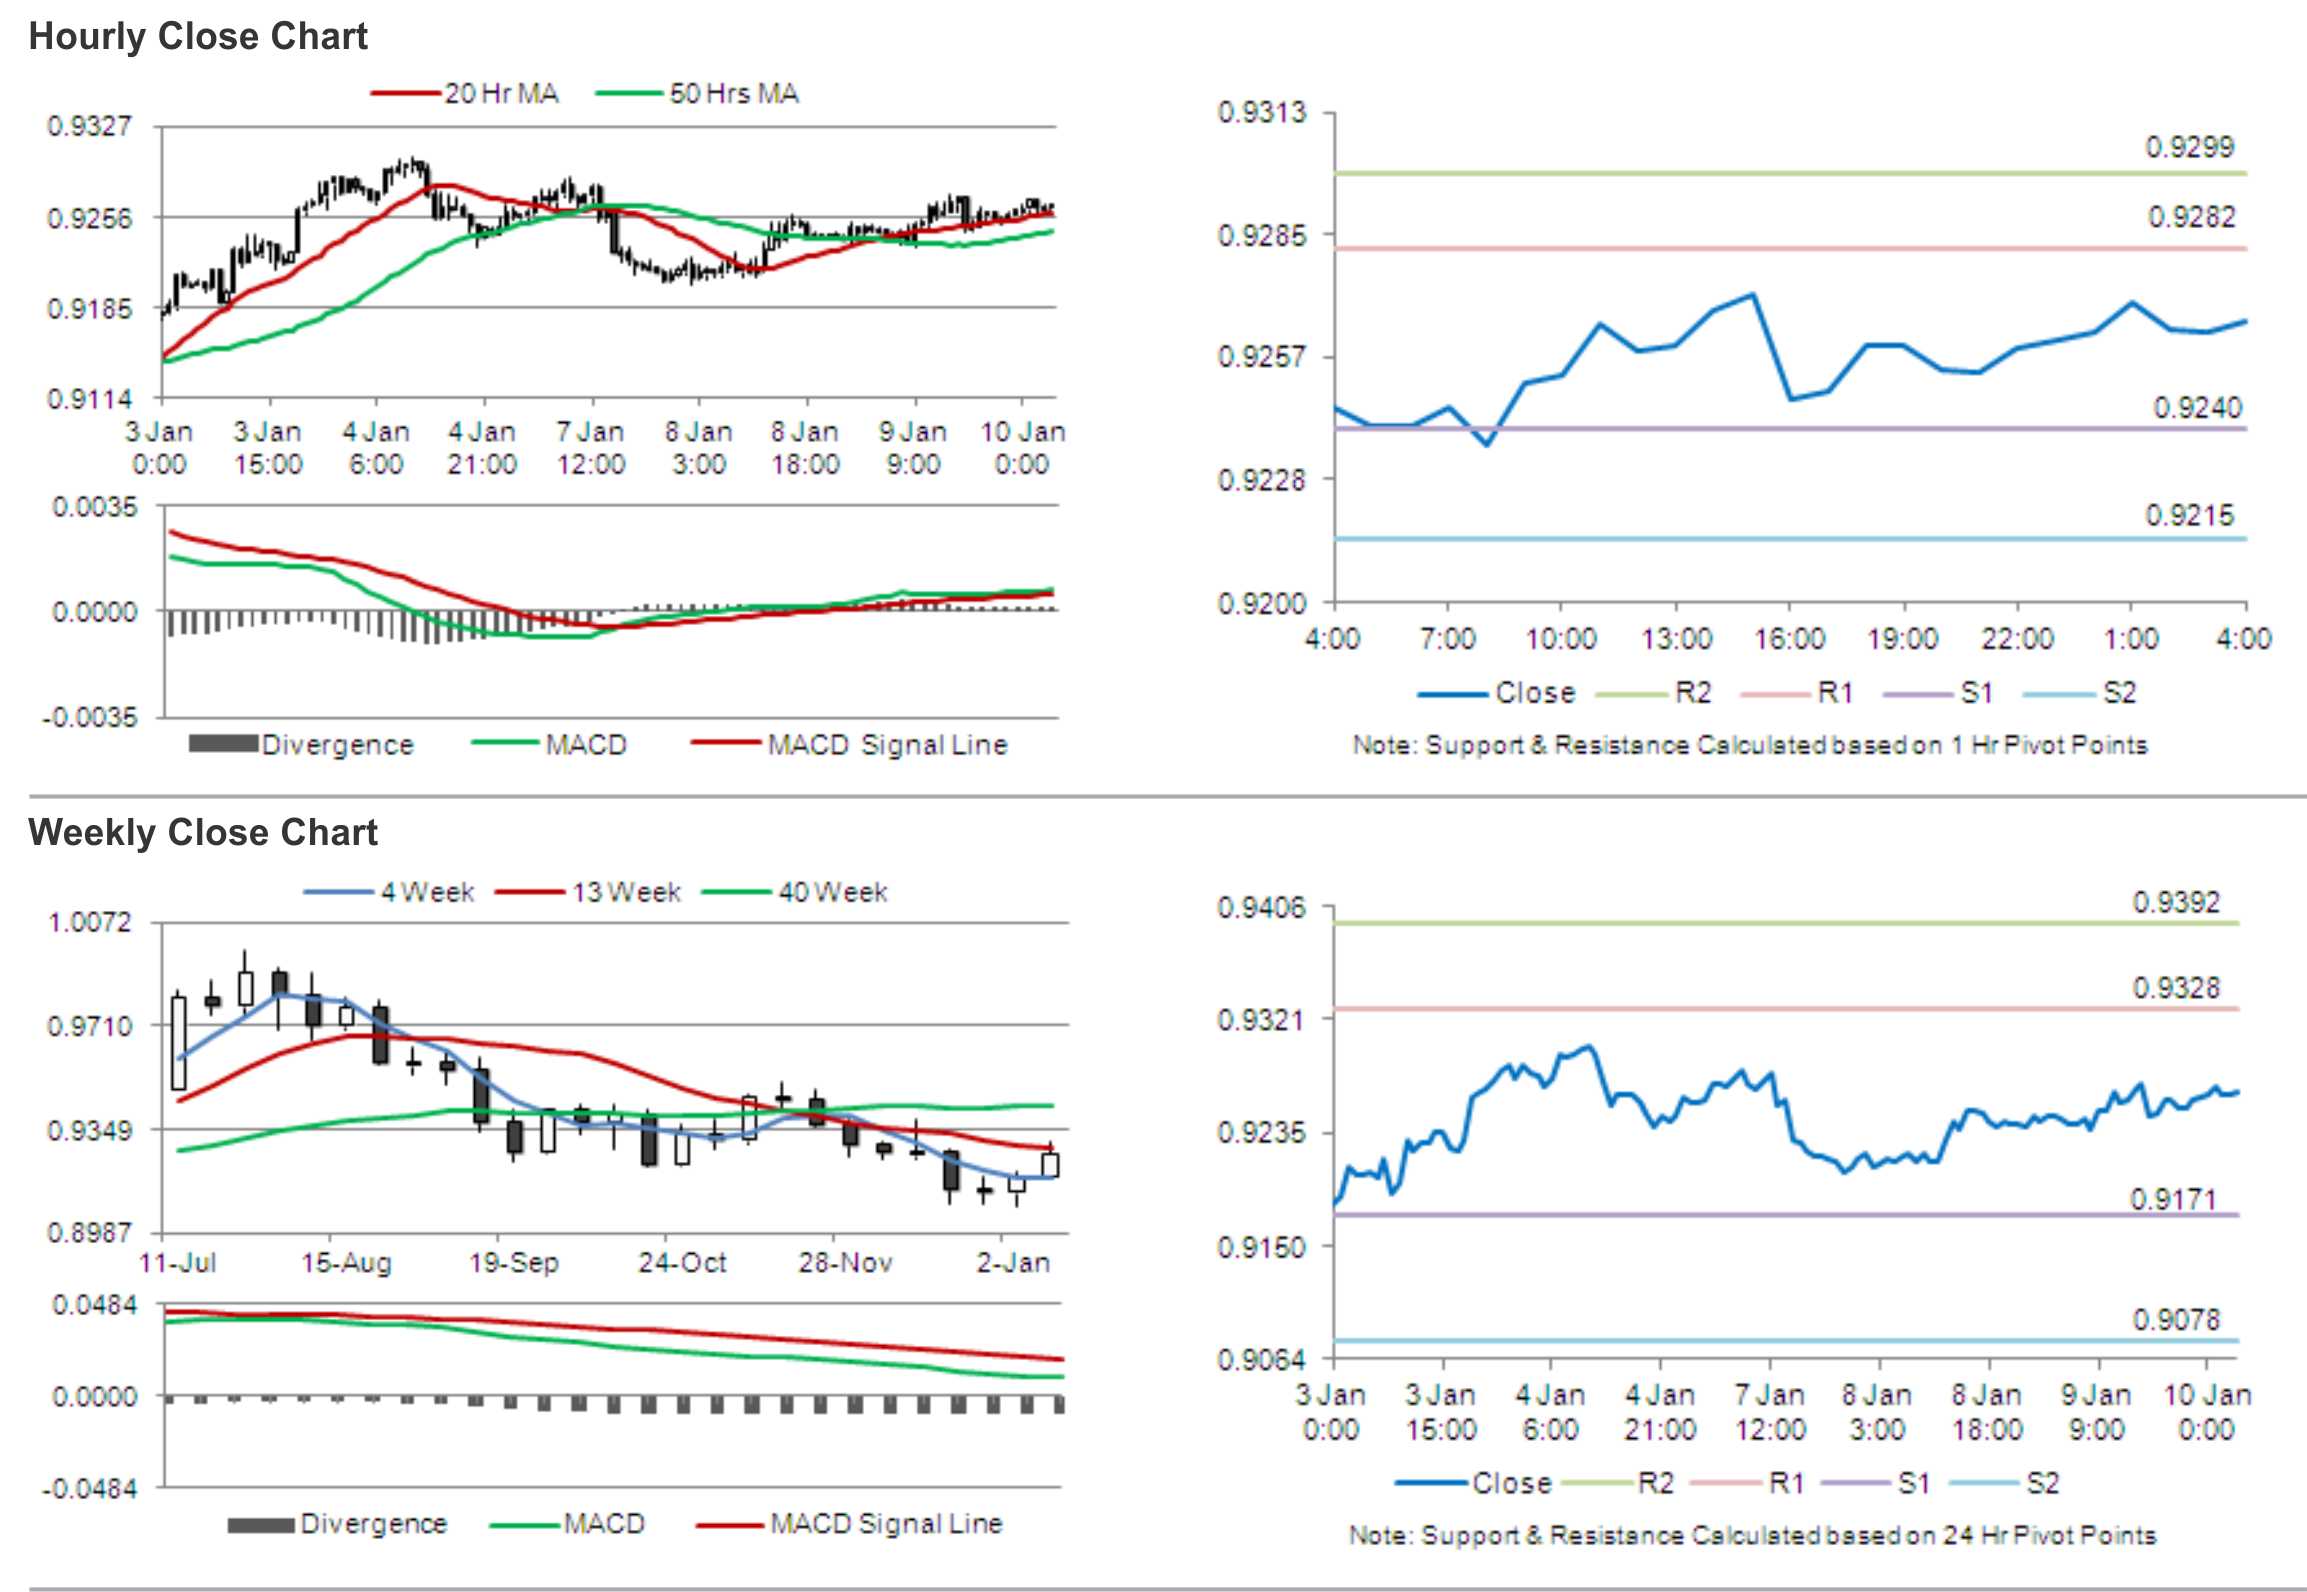This screenshot has height=1592, width=2307.
Task: Click the 0.9285 axis value
Action: coord(1261,236)
